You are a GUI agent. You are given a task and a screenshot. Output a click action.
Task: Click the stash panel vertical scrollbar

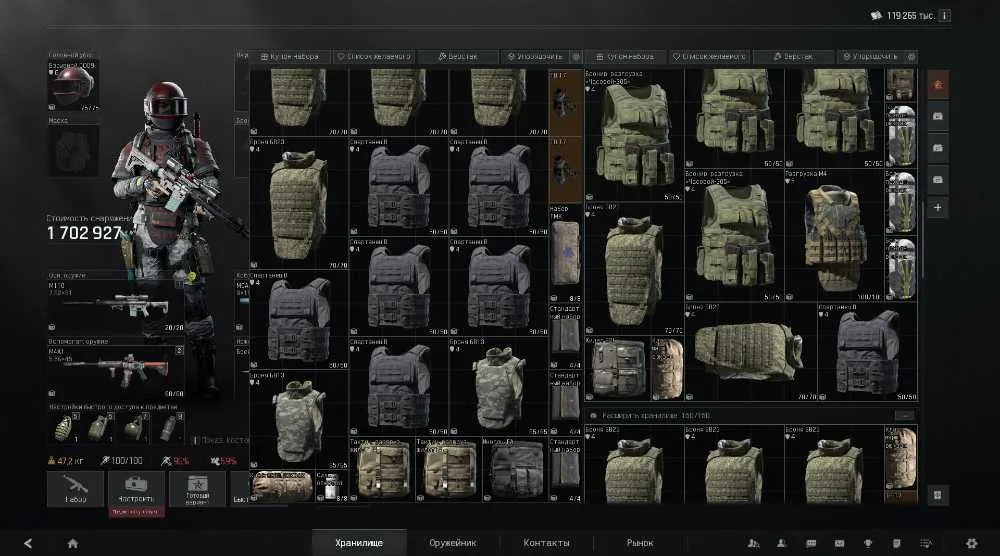click(x=922, y=239)
